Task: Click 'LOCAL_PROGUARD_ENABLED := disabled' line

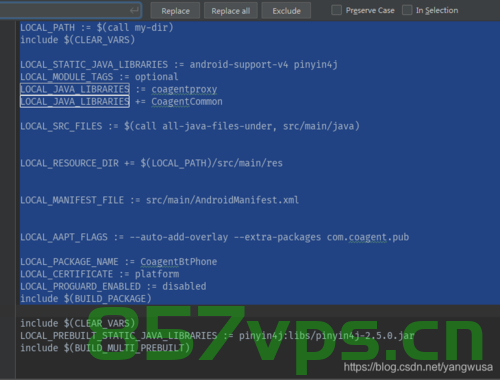Action: 113,286
